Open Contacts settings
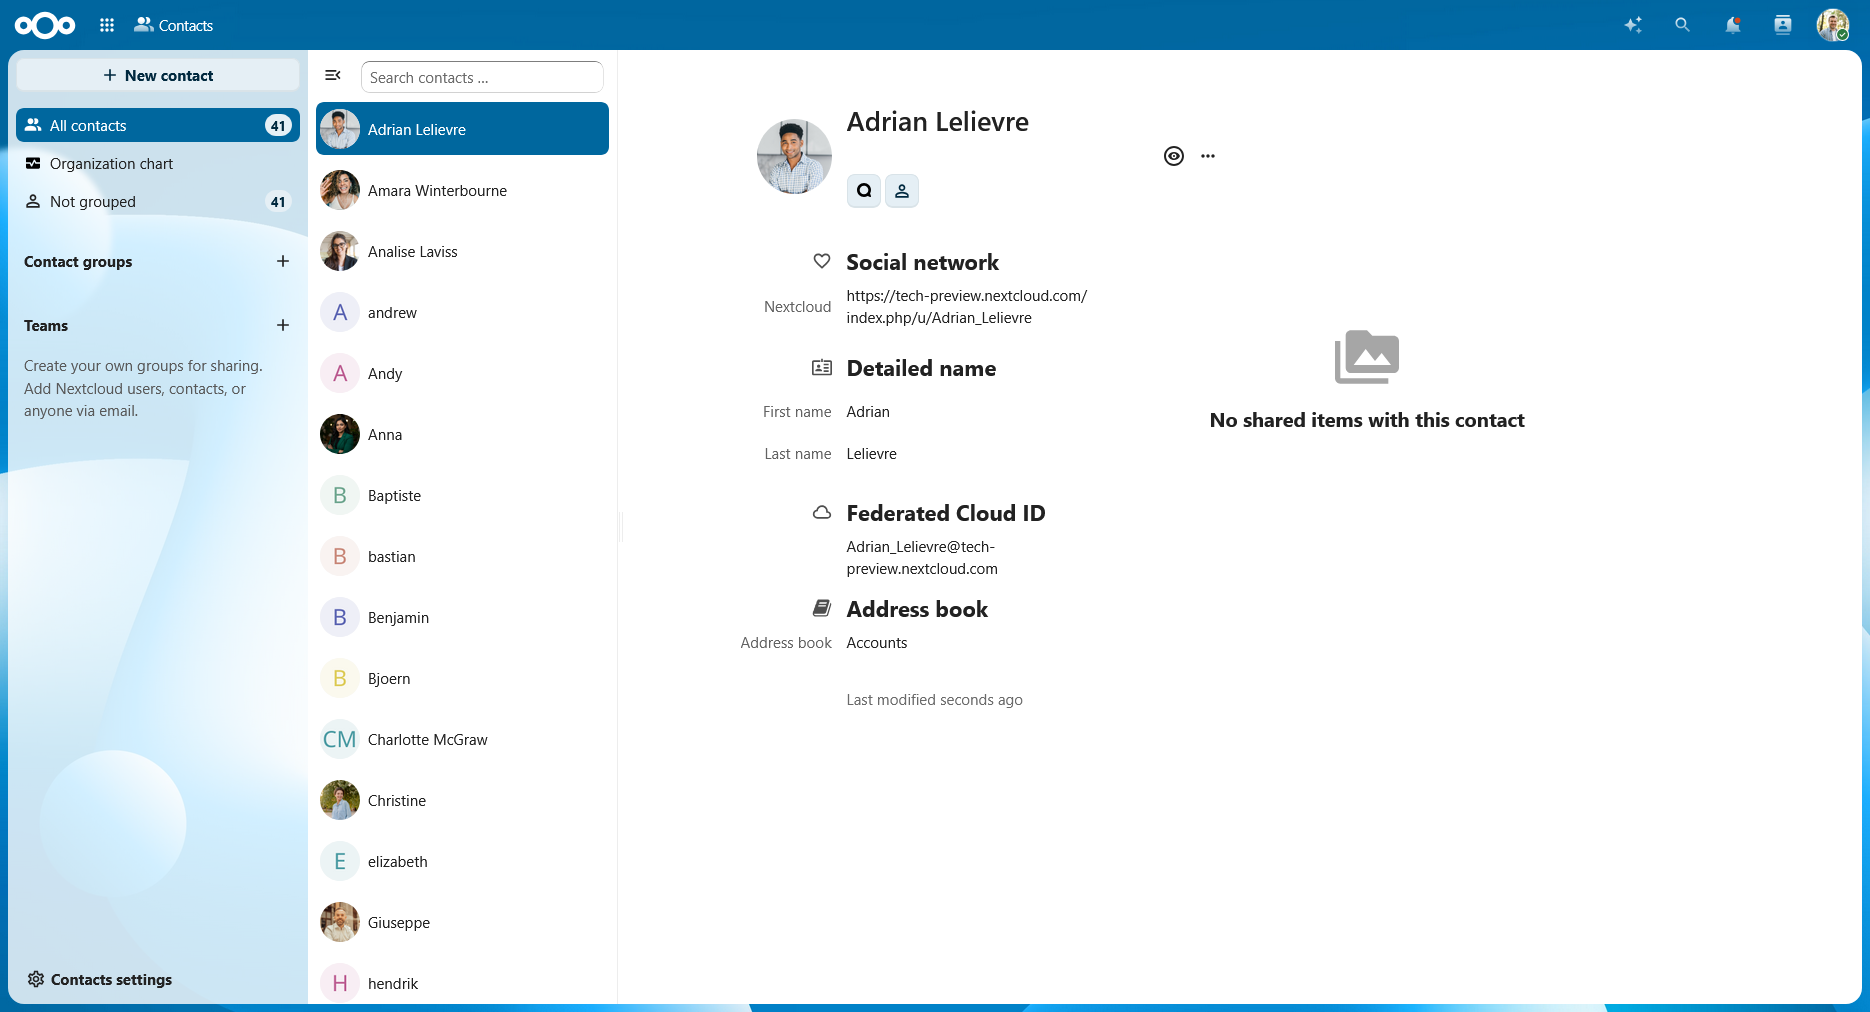 pyautogui.click(x=100, y=979)
